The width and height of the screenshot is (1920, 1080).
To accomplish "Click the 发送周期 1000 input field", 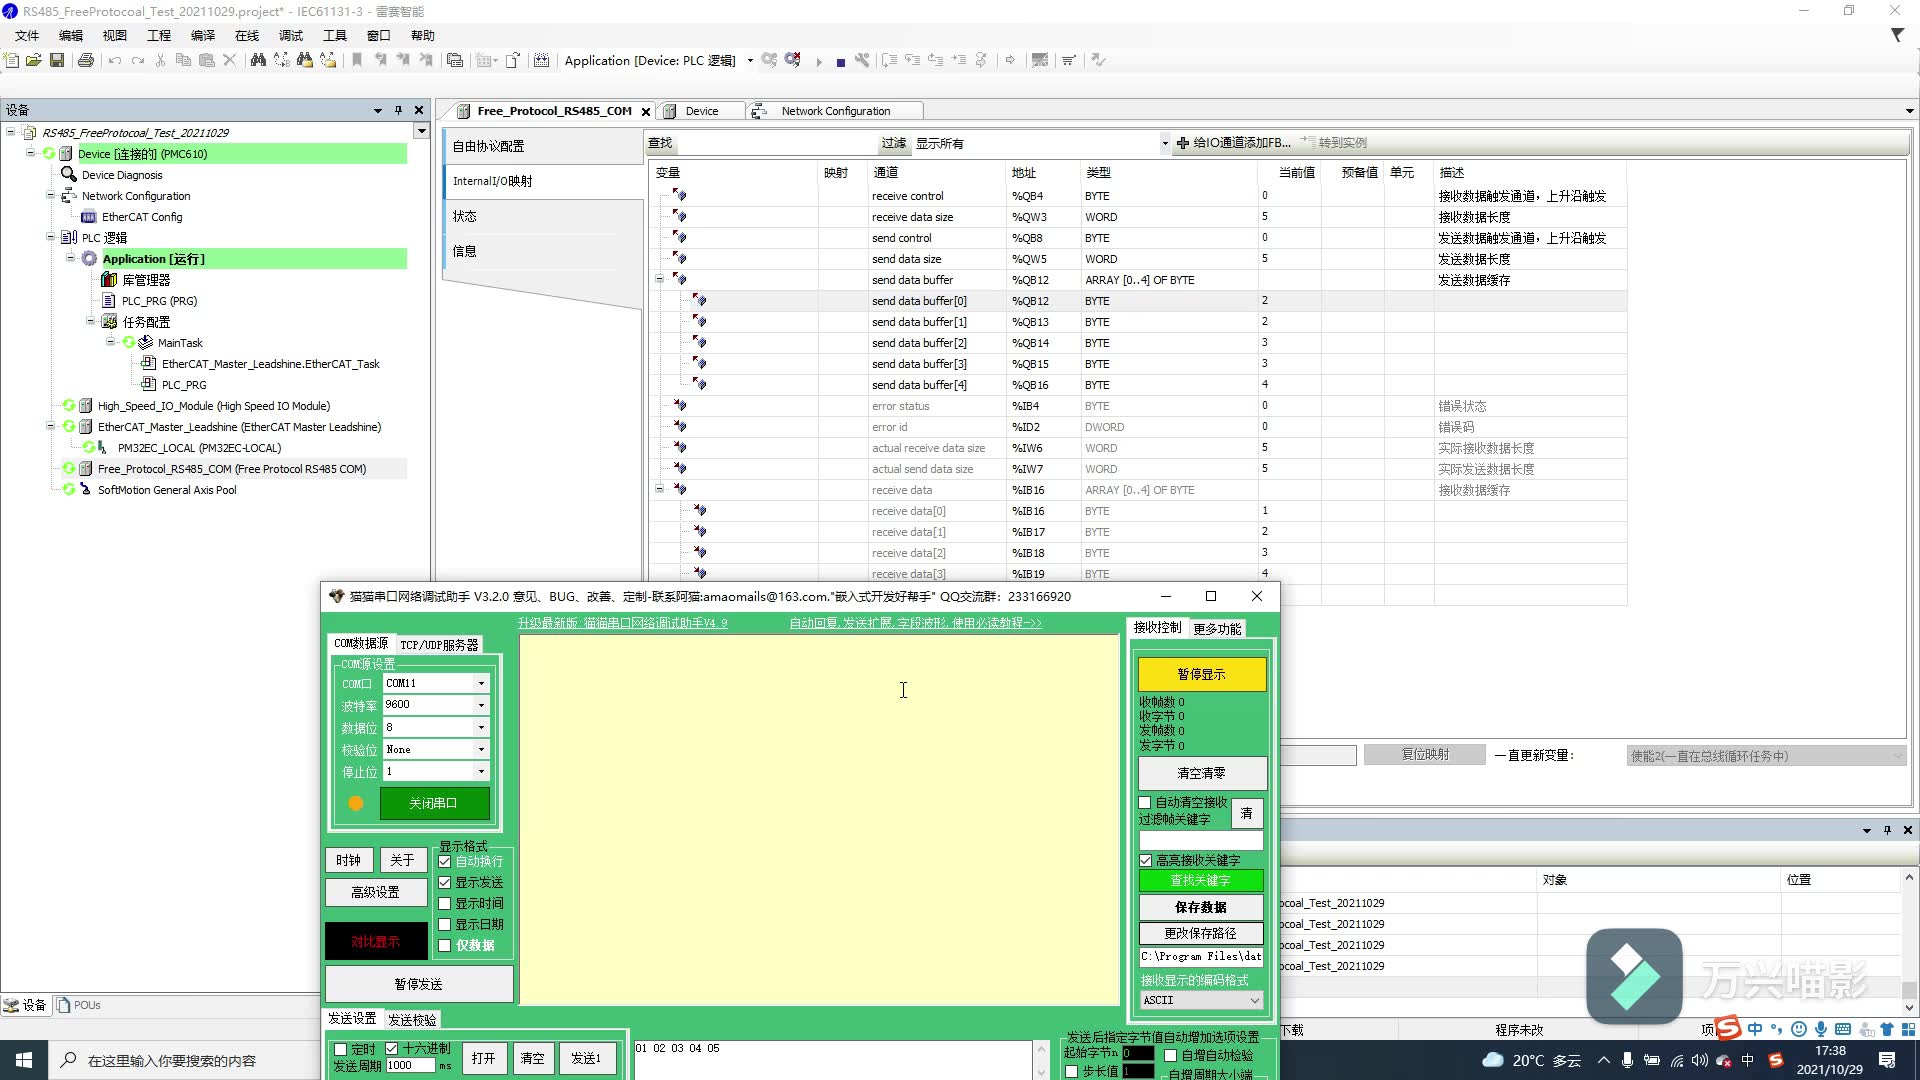I will click(410, 1065).
